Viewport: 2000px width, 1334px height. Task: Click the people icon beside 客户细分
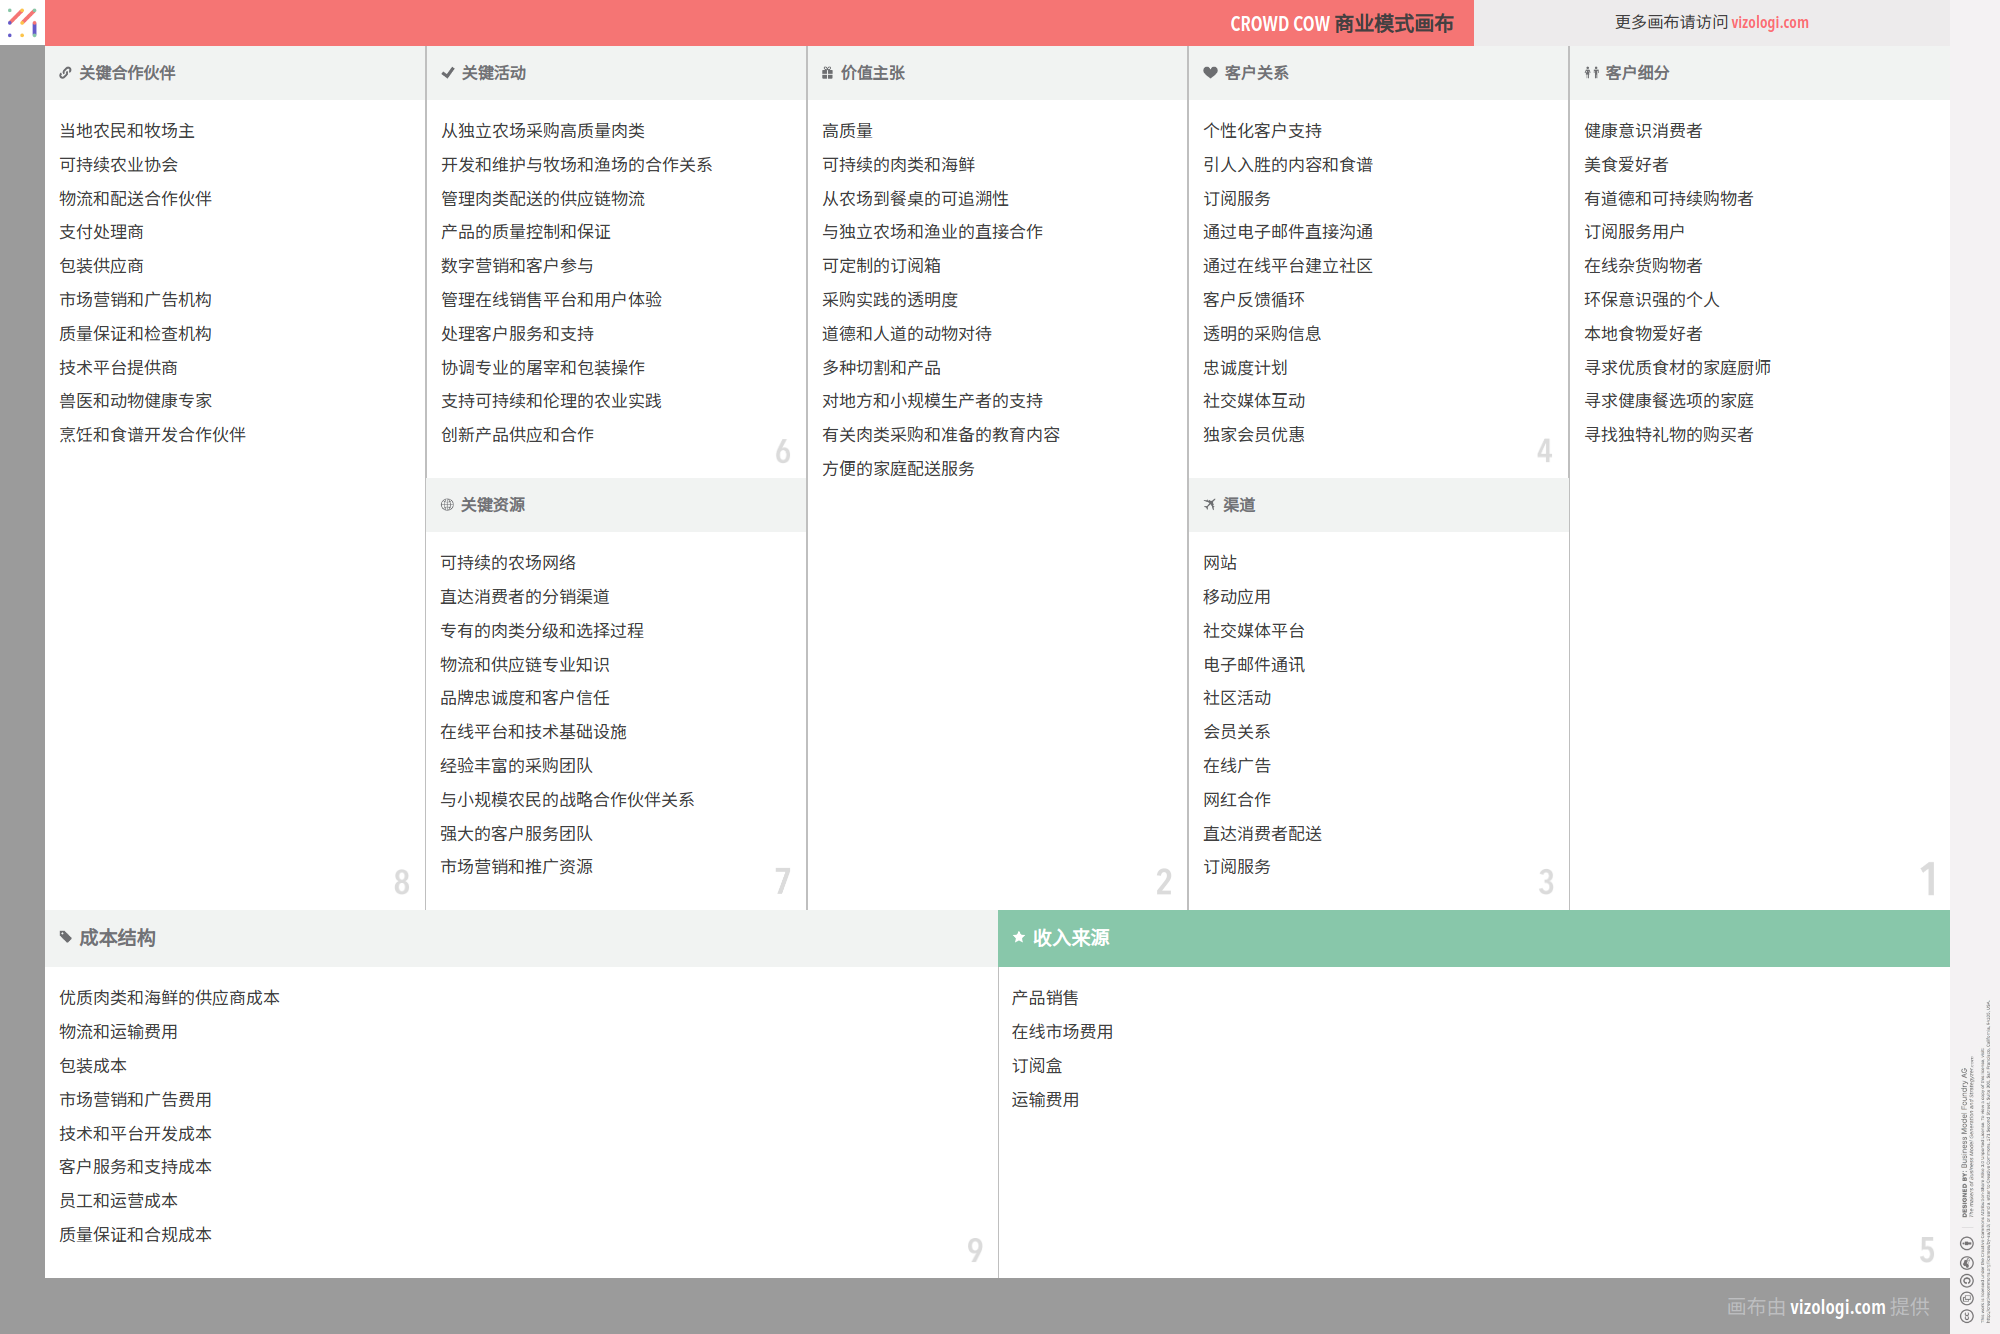[1591, 73]
